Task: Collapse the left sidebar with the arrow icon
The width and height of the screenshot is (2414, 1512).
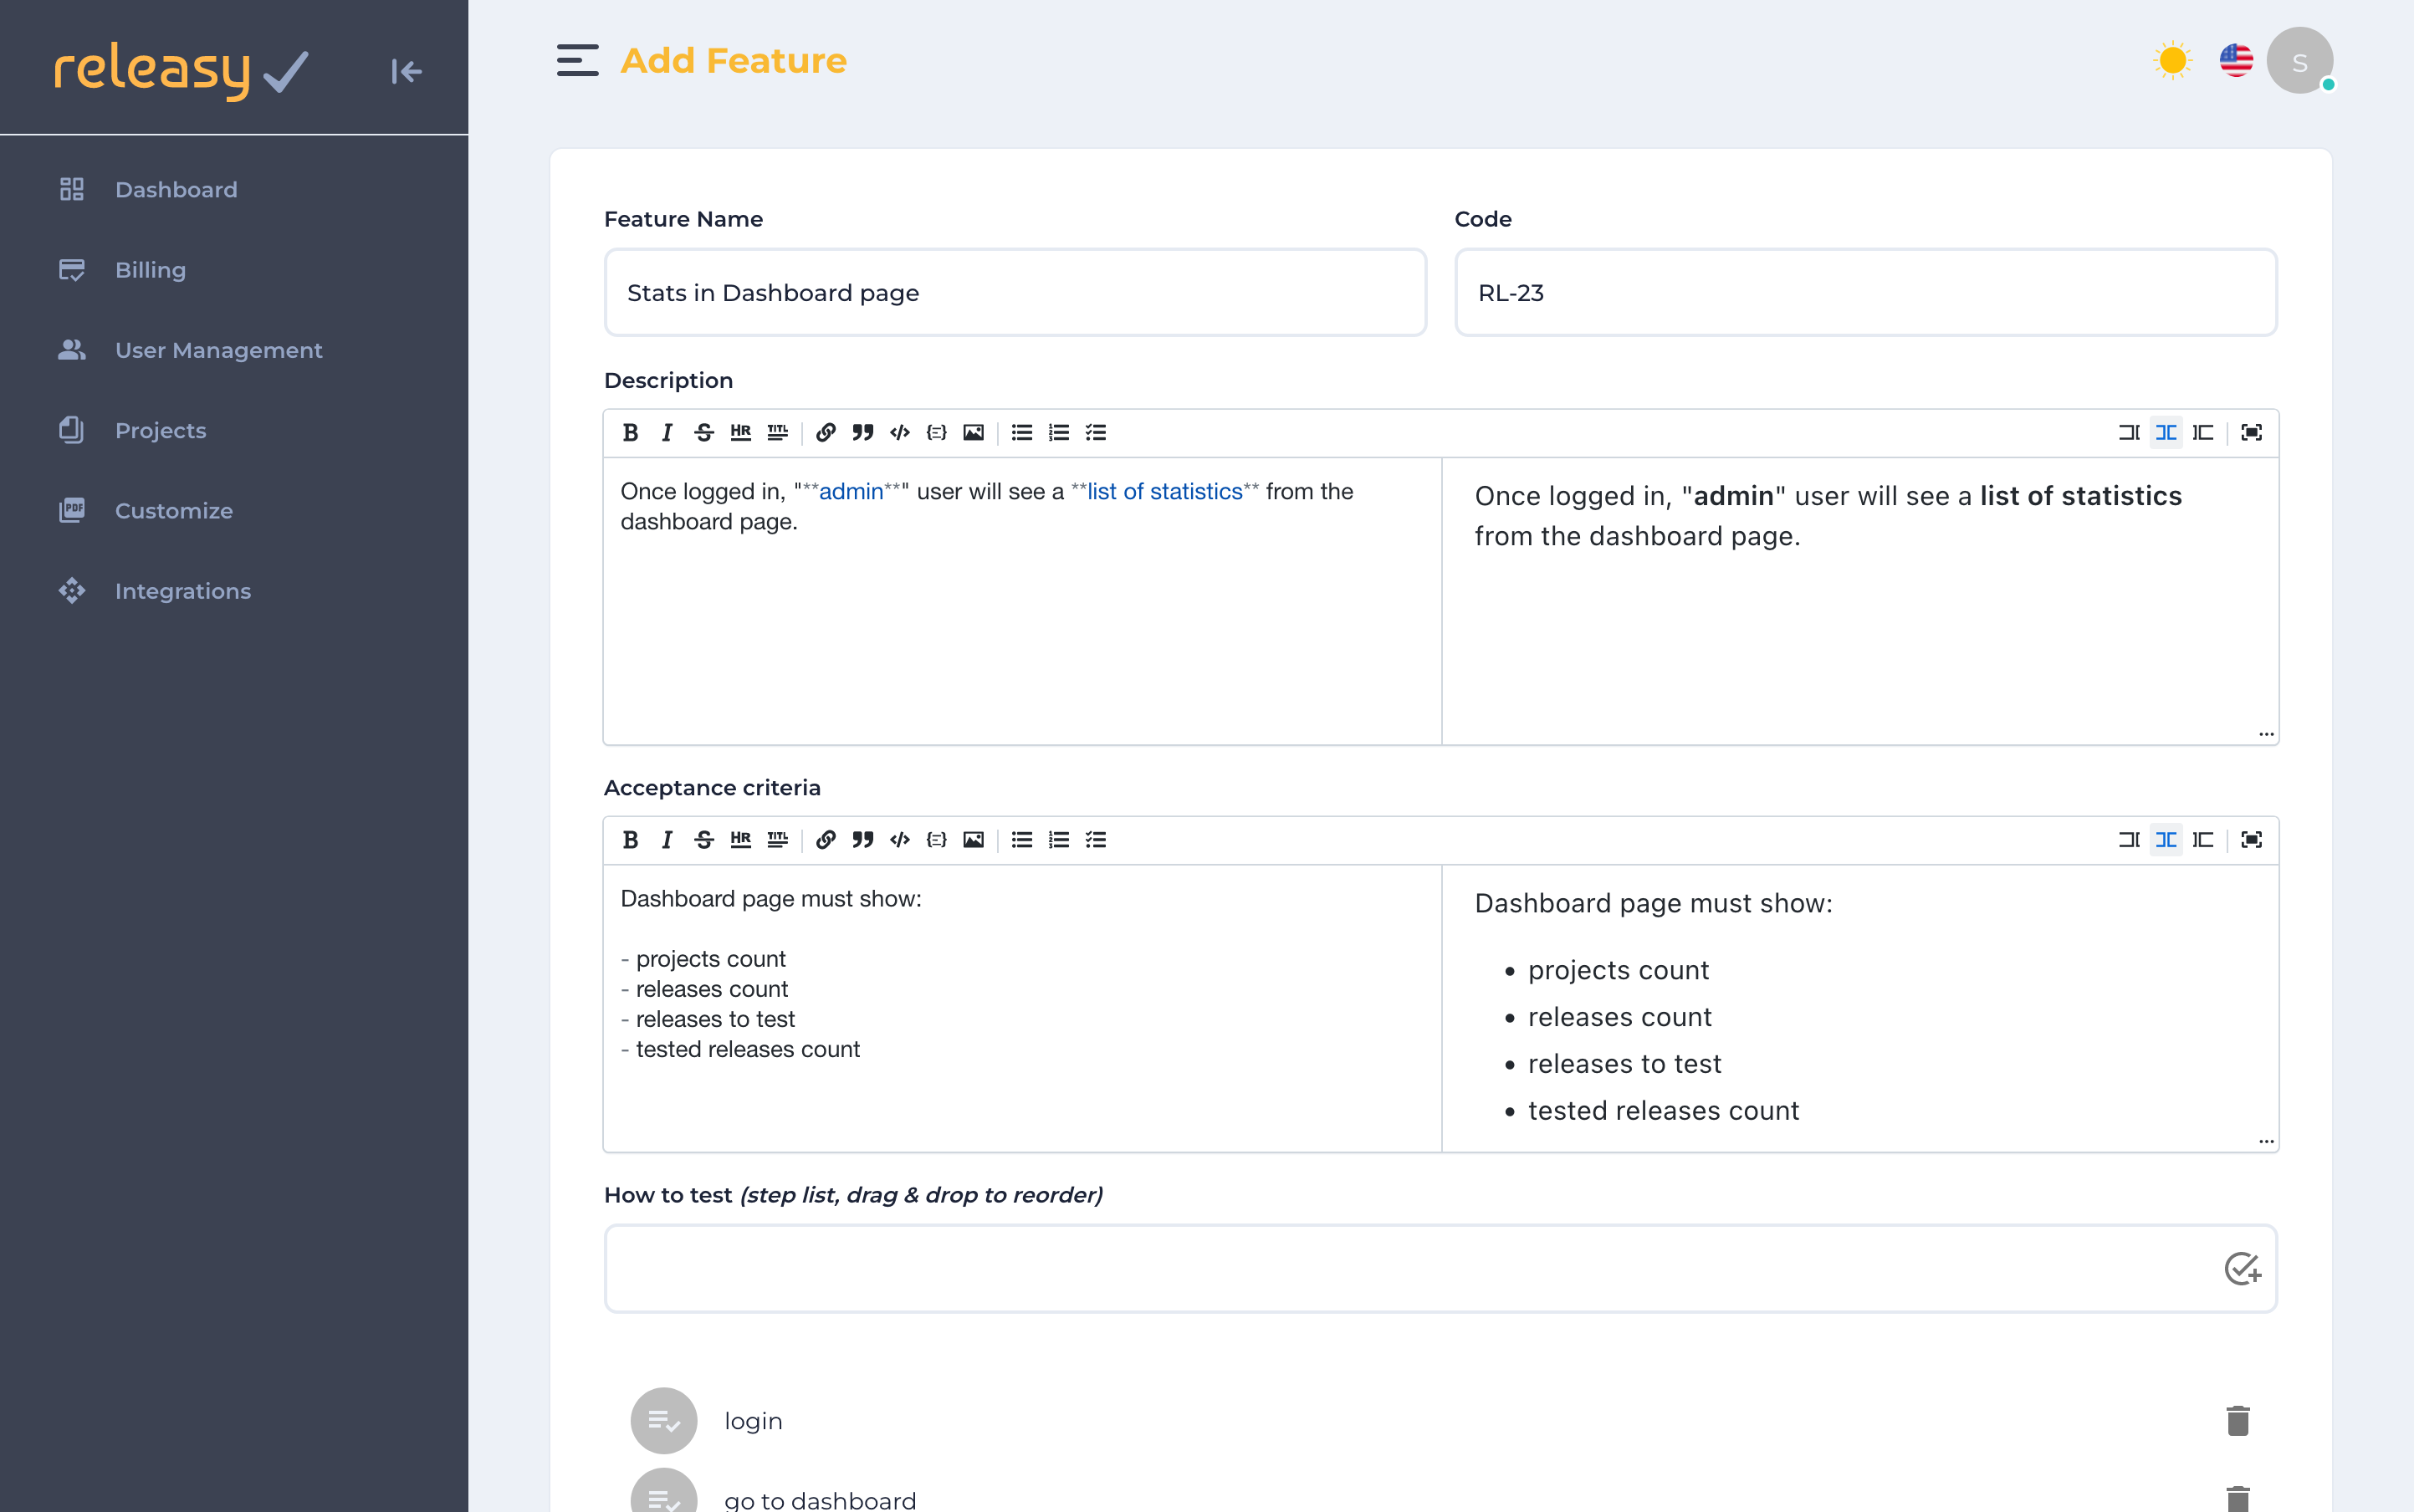Action: [x=406, y=71]
